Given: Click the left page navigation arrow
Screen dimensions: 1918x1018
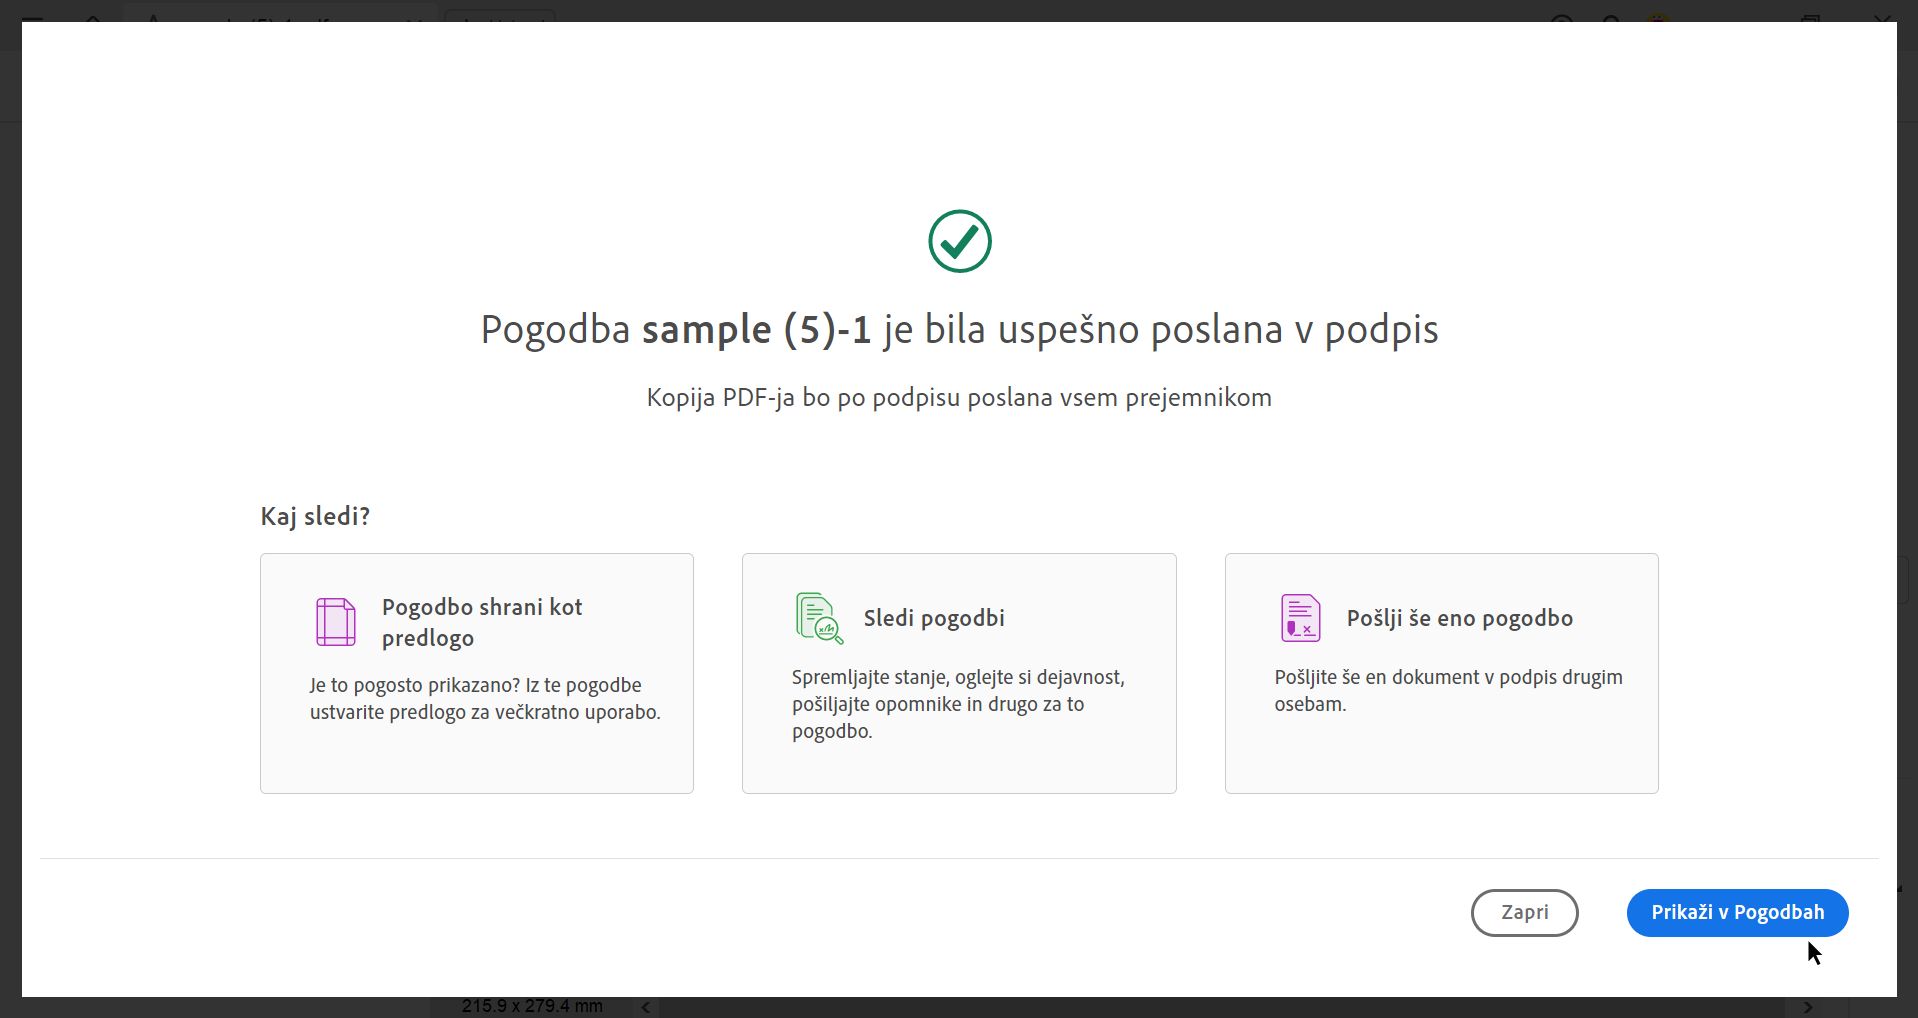Looking at the screenshot, I should point(644,1007).
